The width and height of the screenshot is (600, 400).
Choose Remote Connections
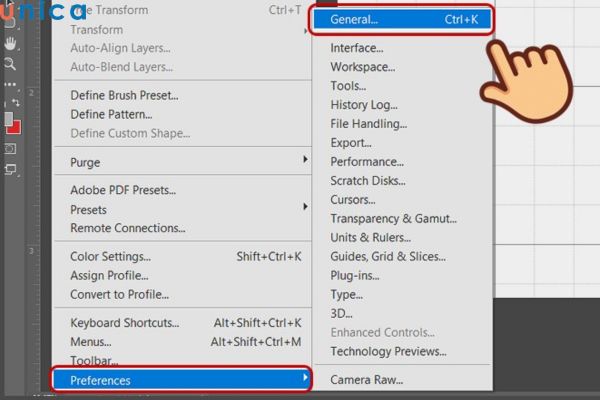tap(183, 228)
